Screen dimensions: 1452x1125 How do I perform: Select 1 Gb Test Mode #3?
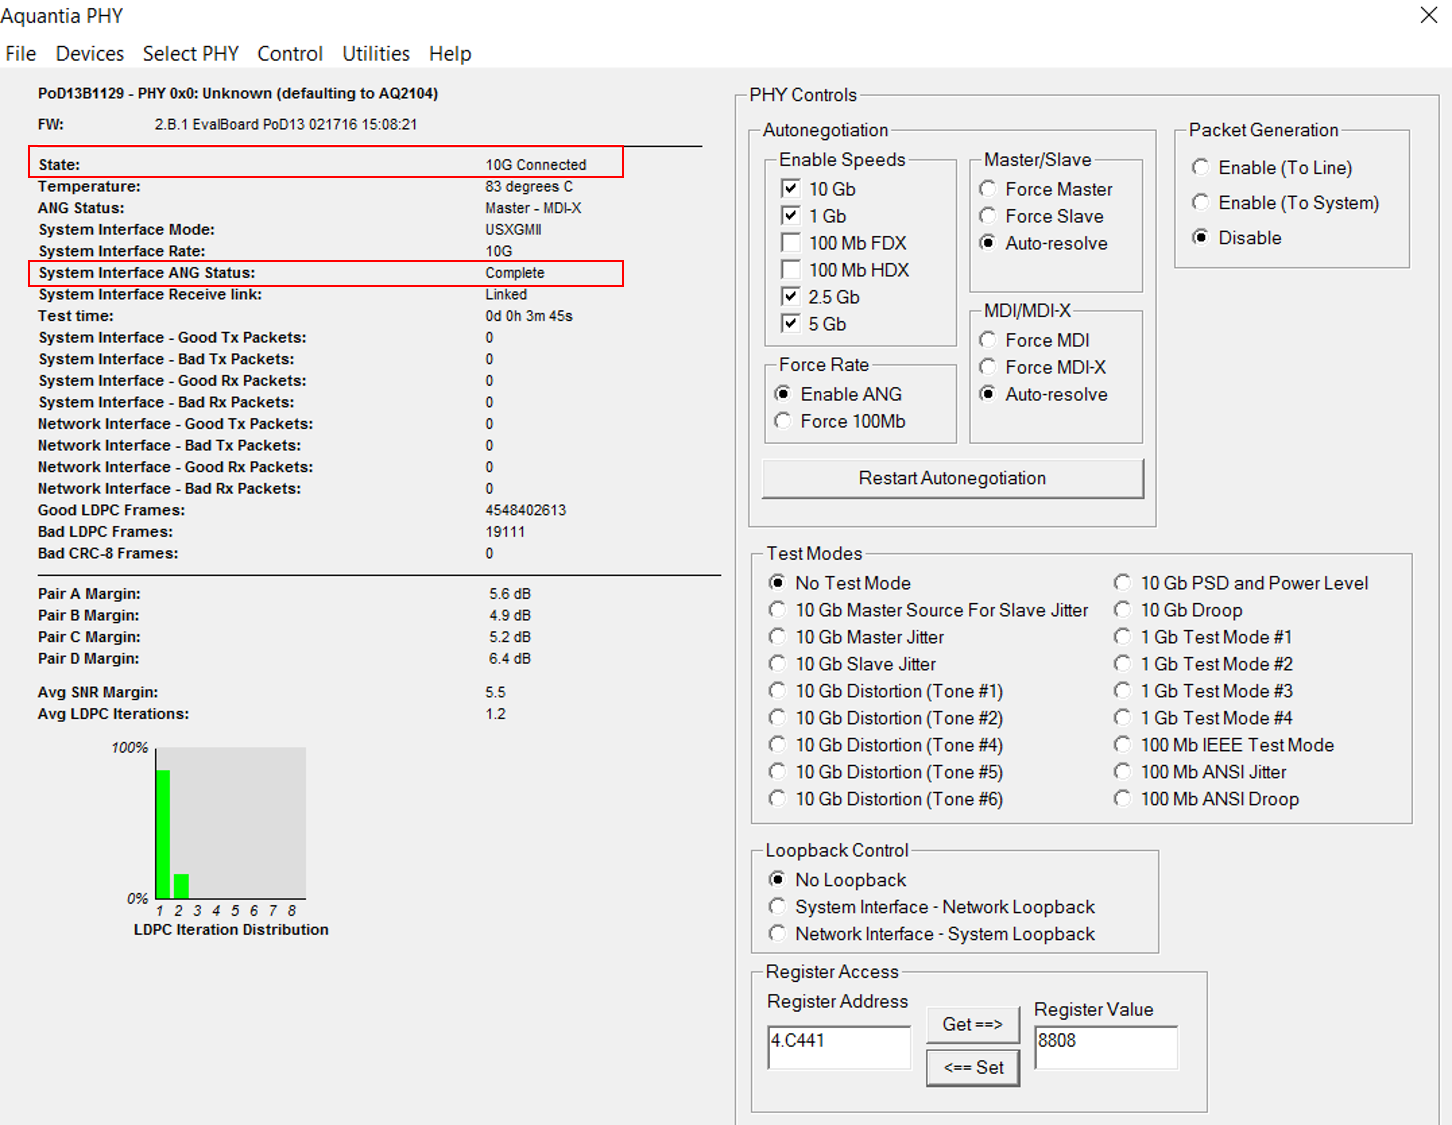tap(1122, 691)
